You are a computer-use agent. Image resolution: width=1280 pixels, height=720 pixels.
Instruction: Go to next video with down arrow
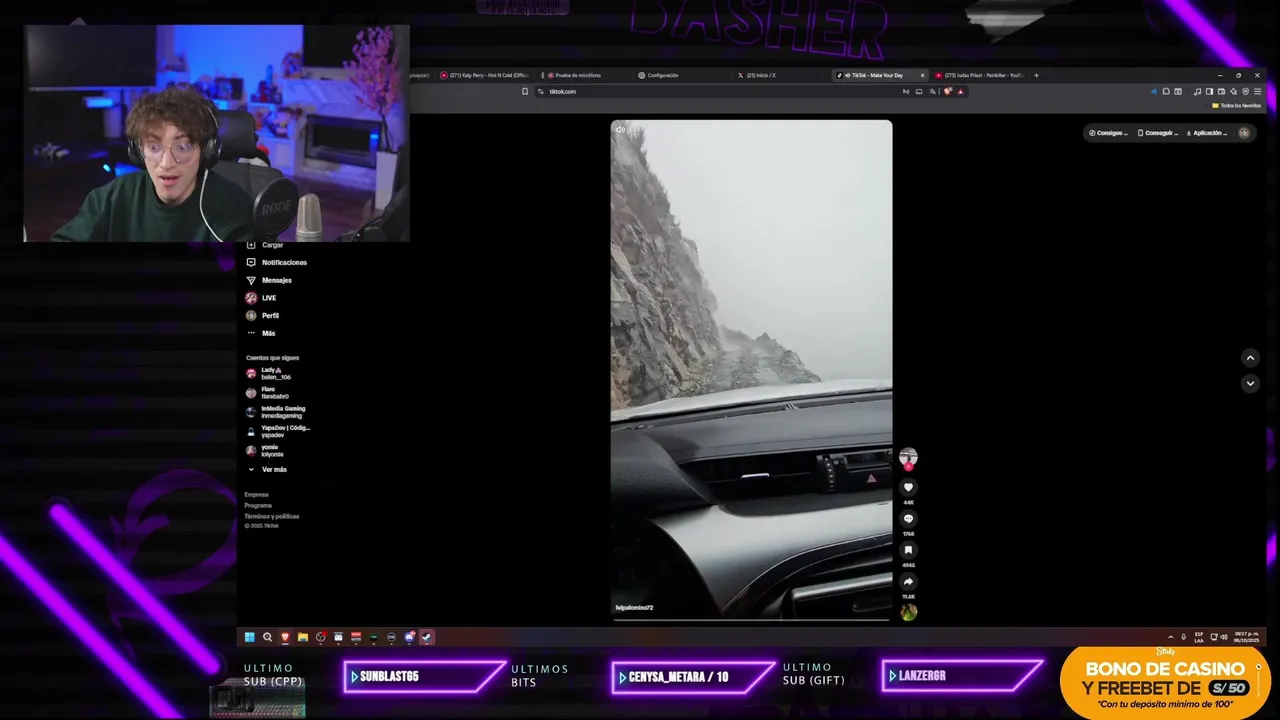pos(1250,383)
